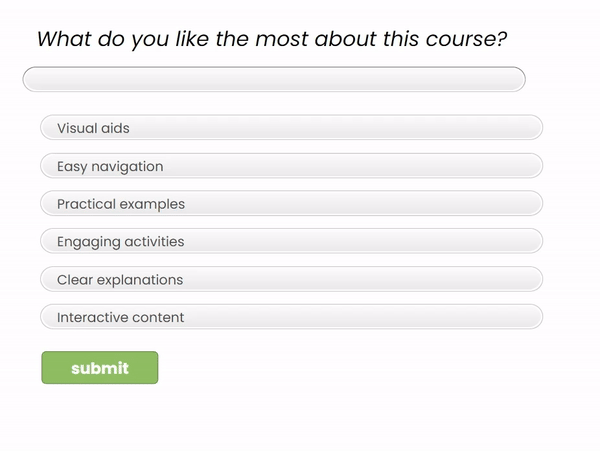Image resolution: width=600 pixels, height=451 pixels.
Task: Select the "Interactive content" answer
Action: coord(291,317)
